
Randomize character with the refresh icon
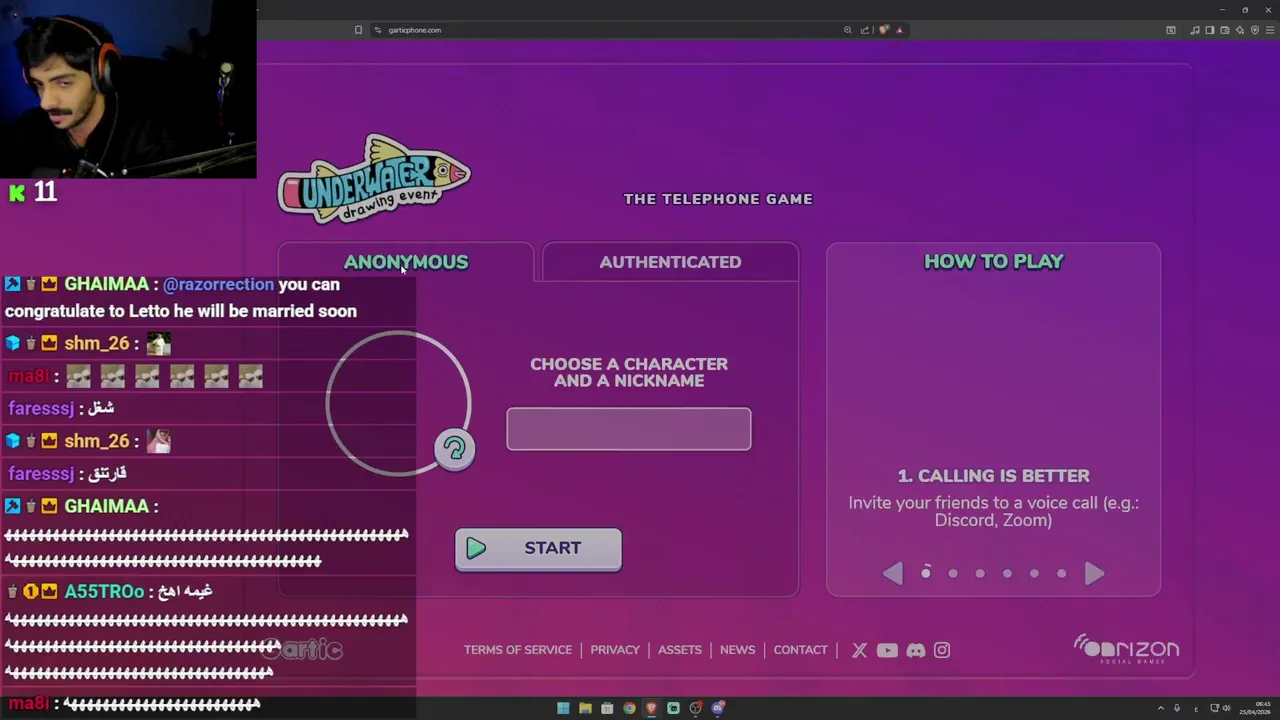point(455,449)
